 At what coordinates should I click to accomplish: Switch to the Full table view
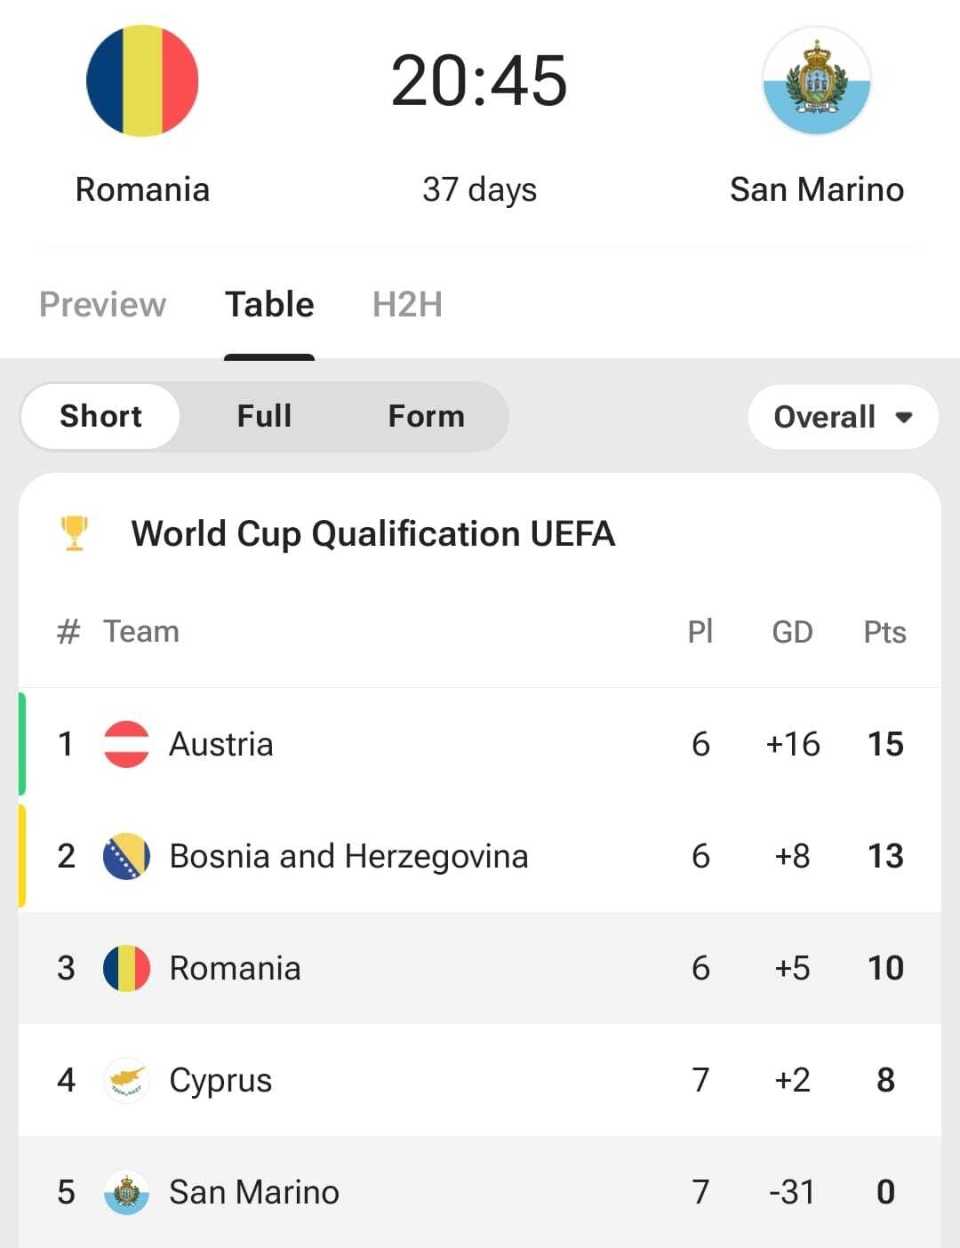[264, 416]
